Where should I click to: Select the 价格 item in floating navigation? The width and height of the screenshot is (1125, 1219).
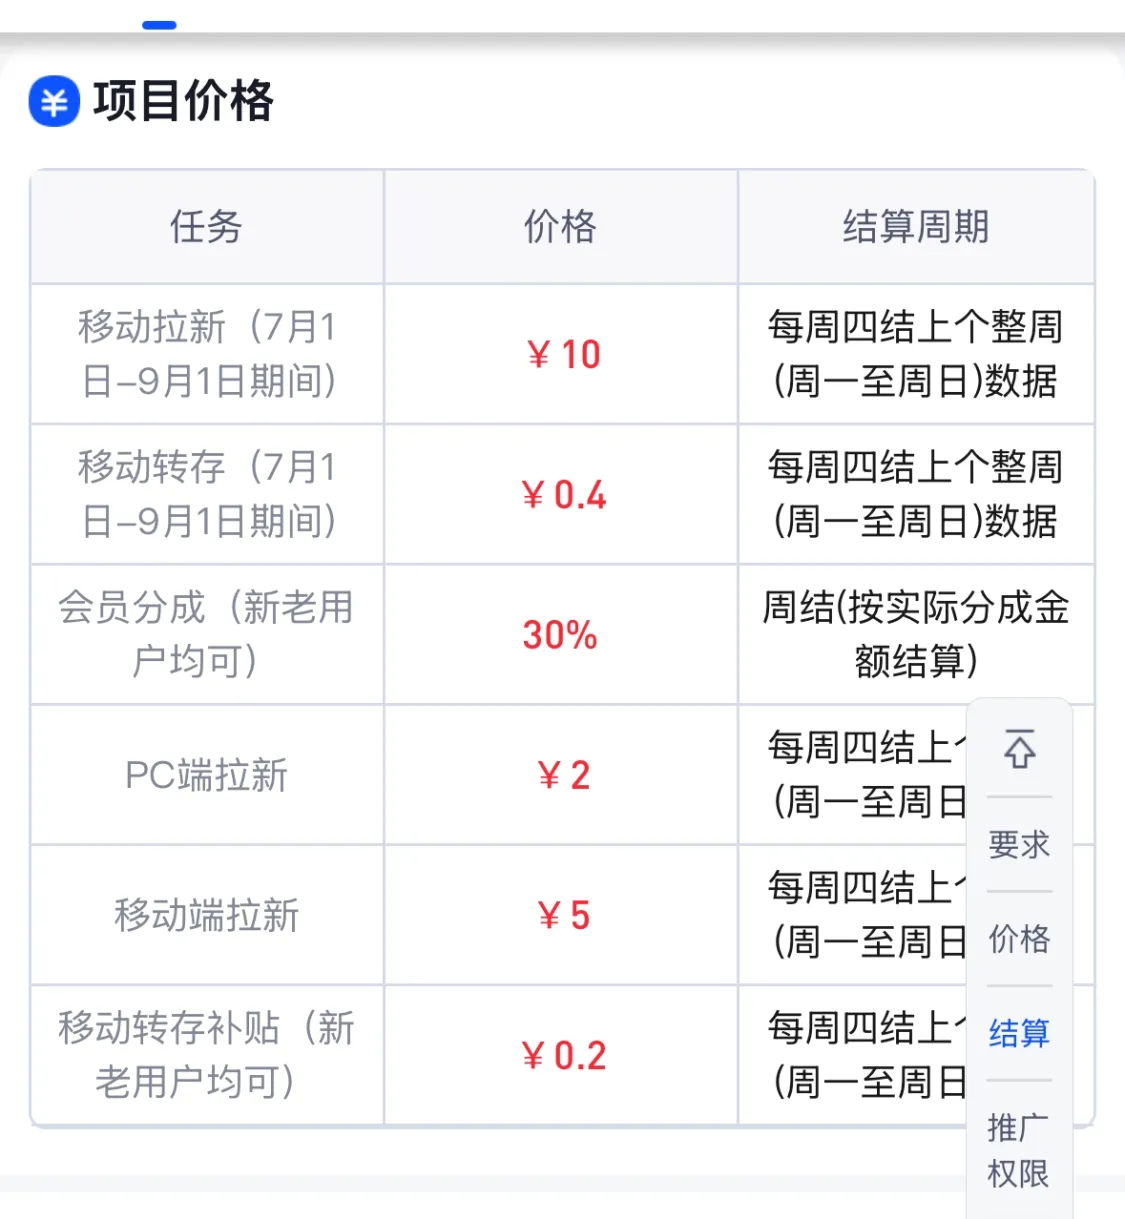pos(1018,938)
